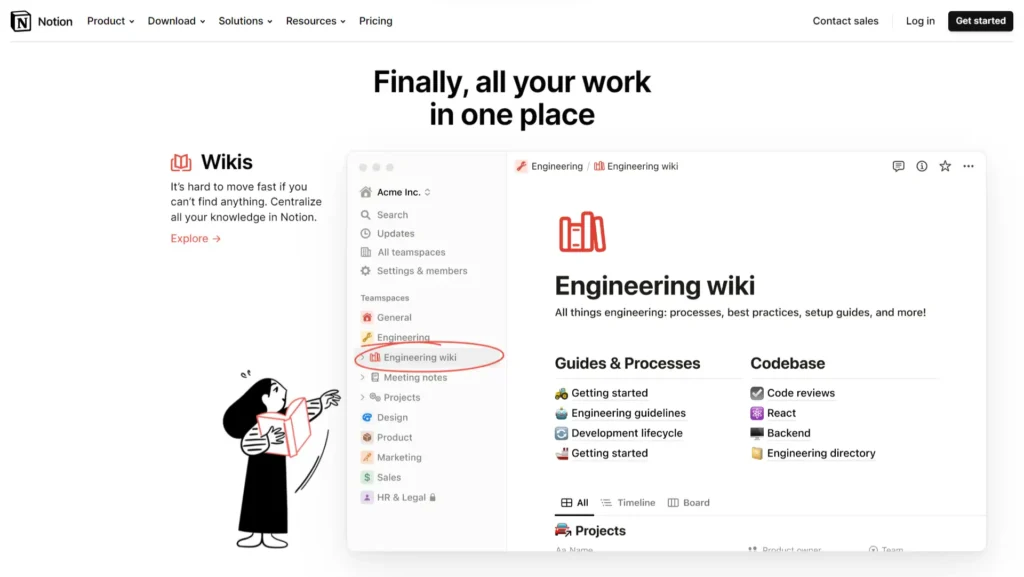Click the Search magnifier in sidebar
The width and height of the screenshot is (1024, 577).
pos(366,215)
